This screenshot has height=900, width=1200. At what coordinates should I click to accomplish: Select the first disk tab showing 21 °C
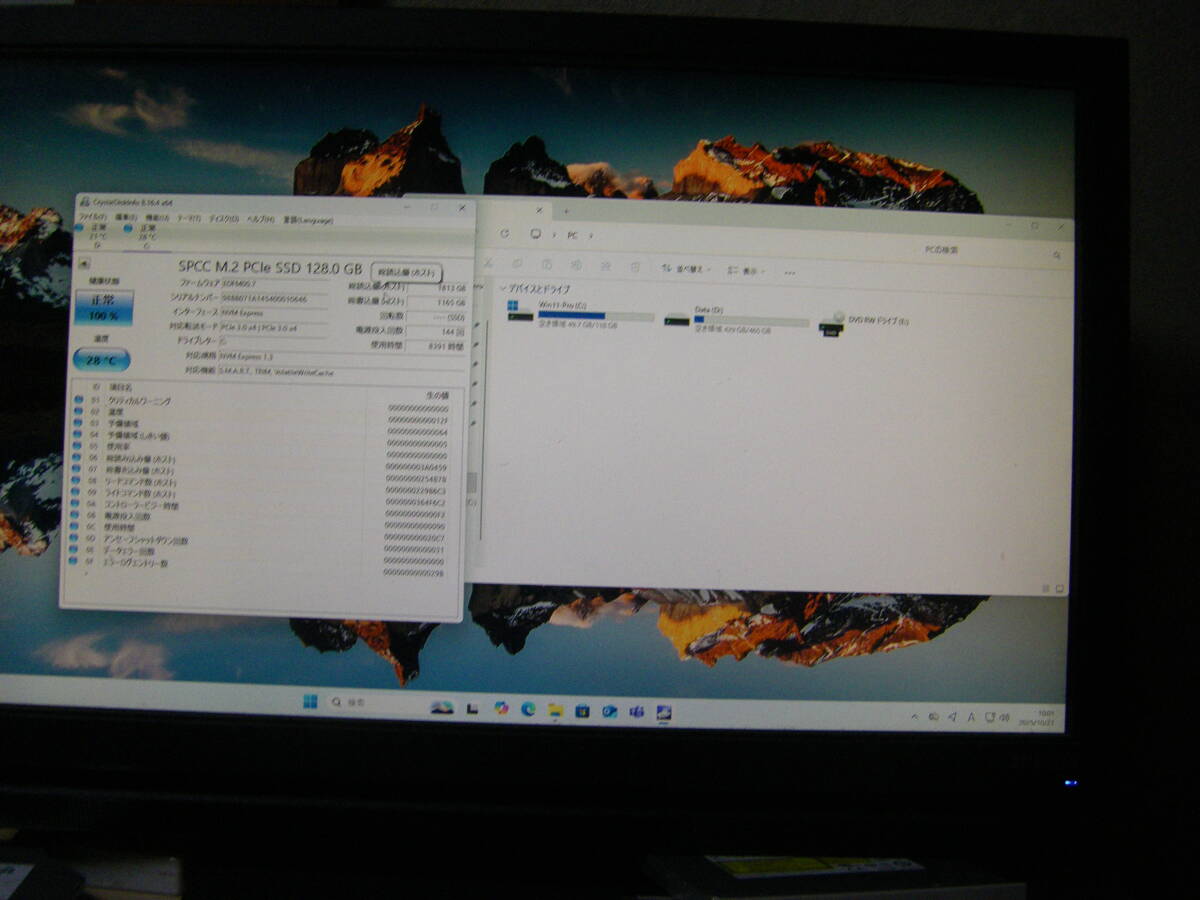[95, 235]
